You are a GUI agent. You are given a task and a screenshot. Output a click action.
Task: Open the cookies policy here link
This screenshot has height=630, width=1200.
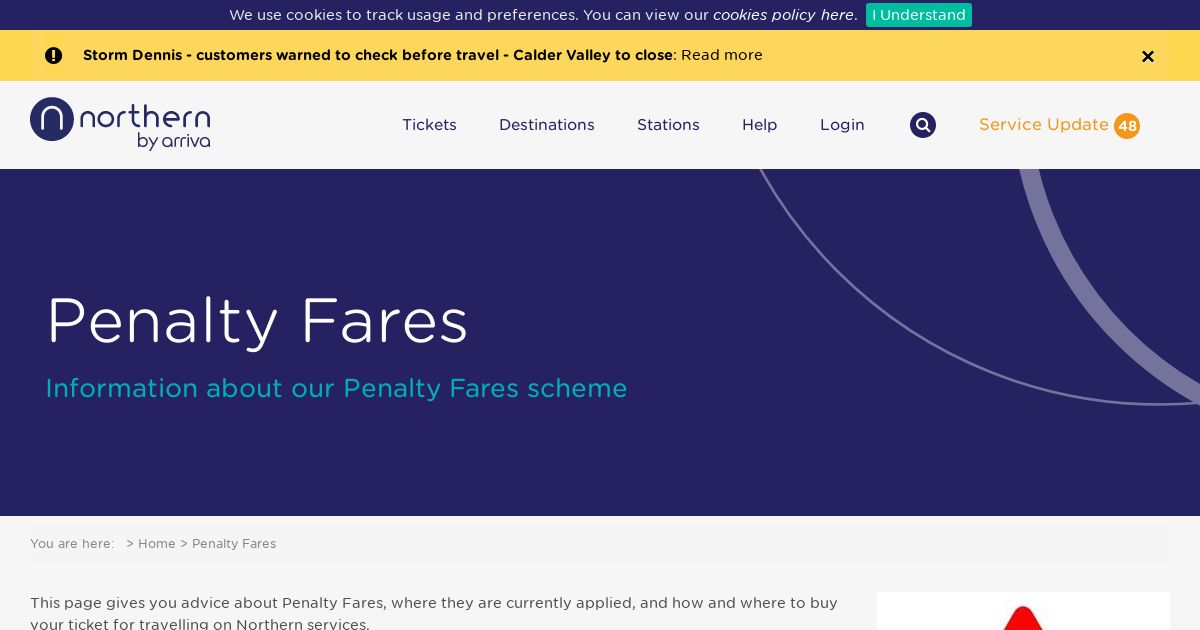[784, 15]
